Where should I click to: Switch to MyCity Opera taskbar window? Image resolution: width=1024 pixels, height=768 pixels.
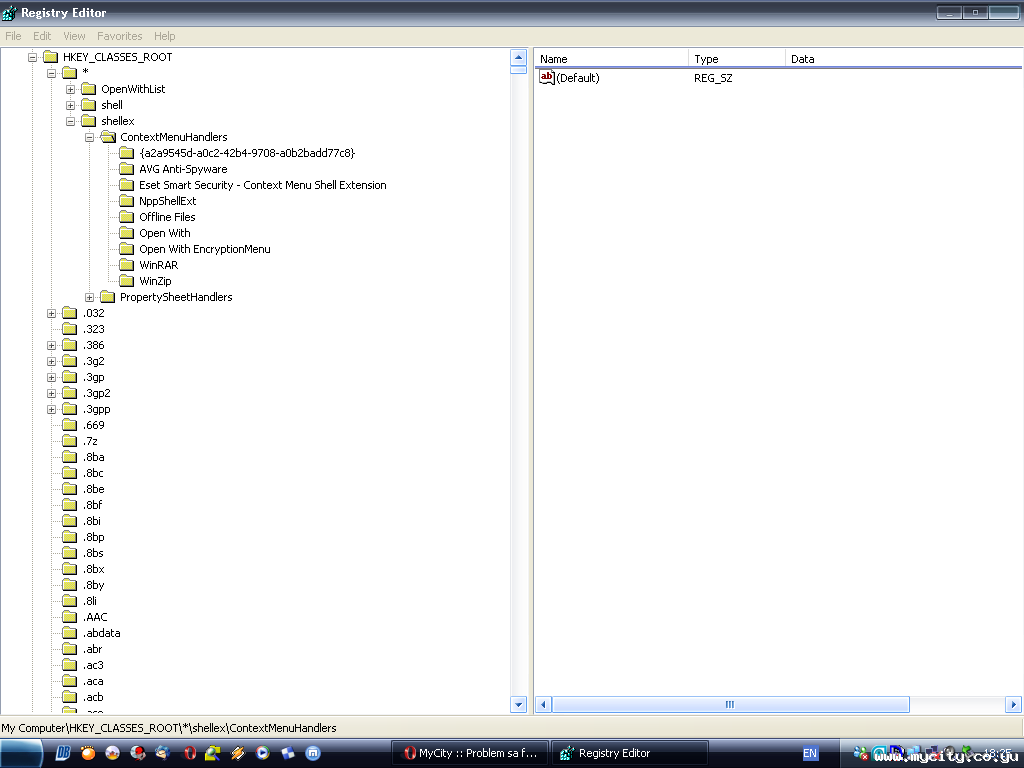(x=470, y=753)
